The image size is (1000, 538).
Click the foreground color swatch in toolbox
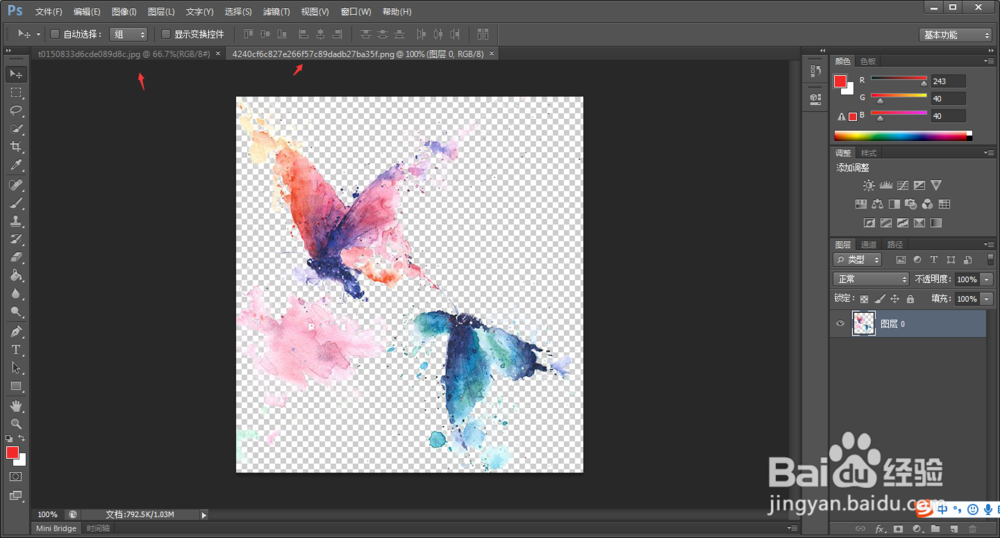tap(12, 453)
